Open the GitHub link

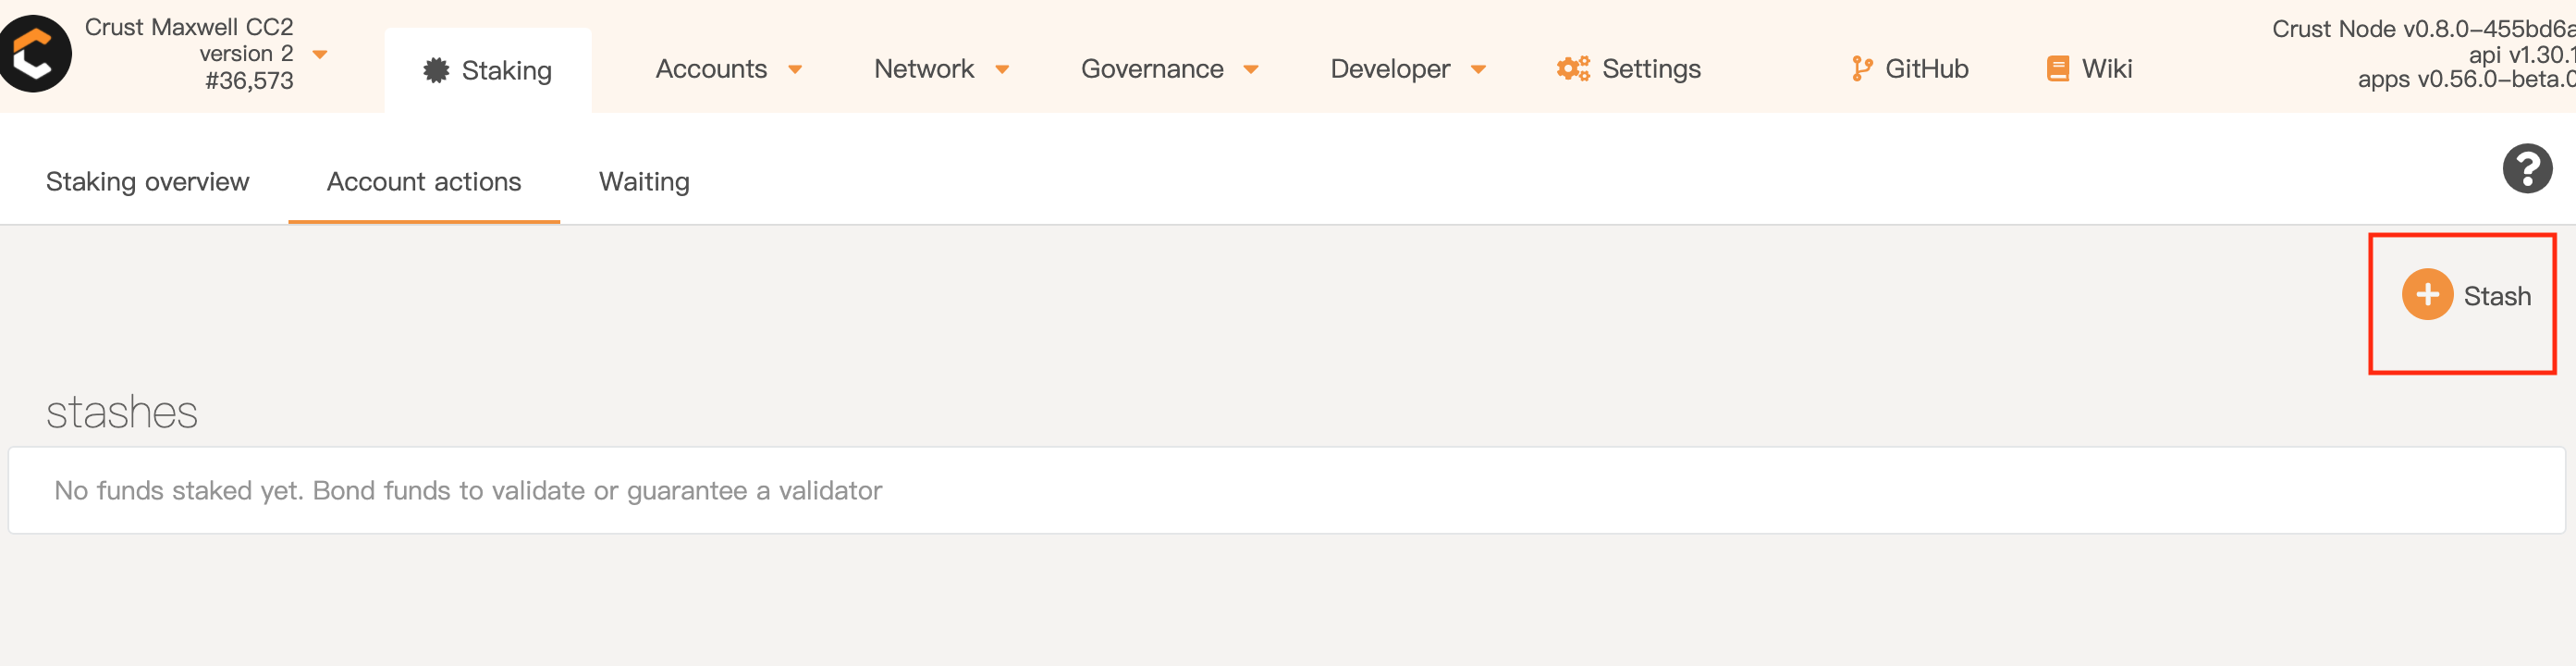[1926, 69]
